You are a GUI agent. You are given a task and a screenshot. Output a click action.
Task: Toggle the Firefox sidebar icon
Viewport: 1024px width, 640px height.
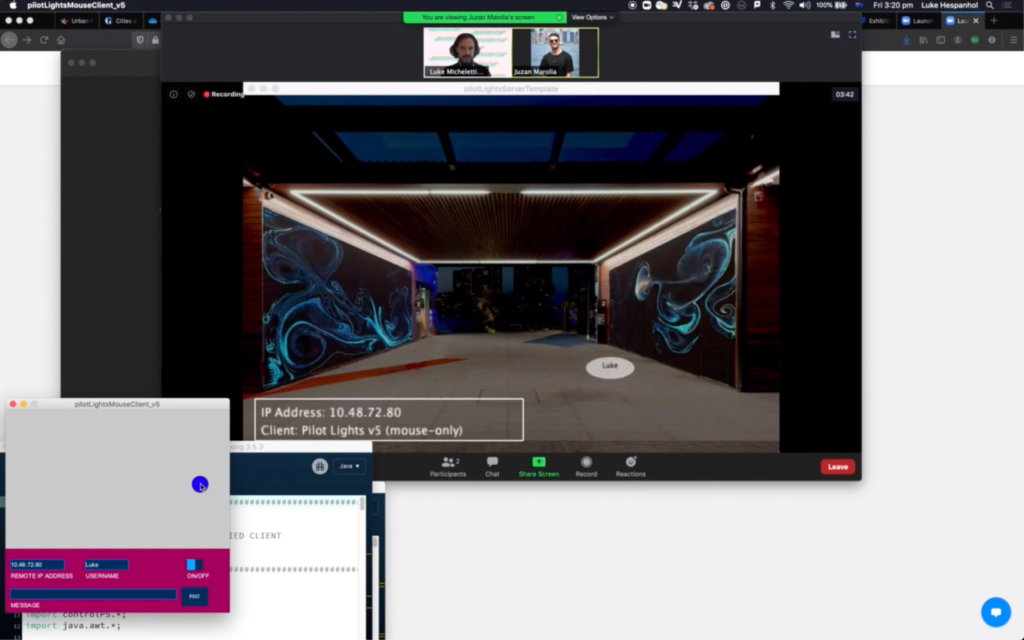coord(940,40)
